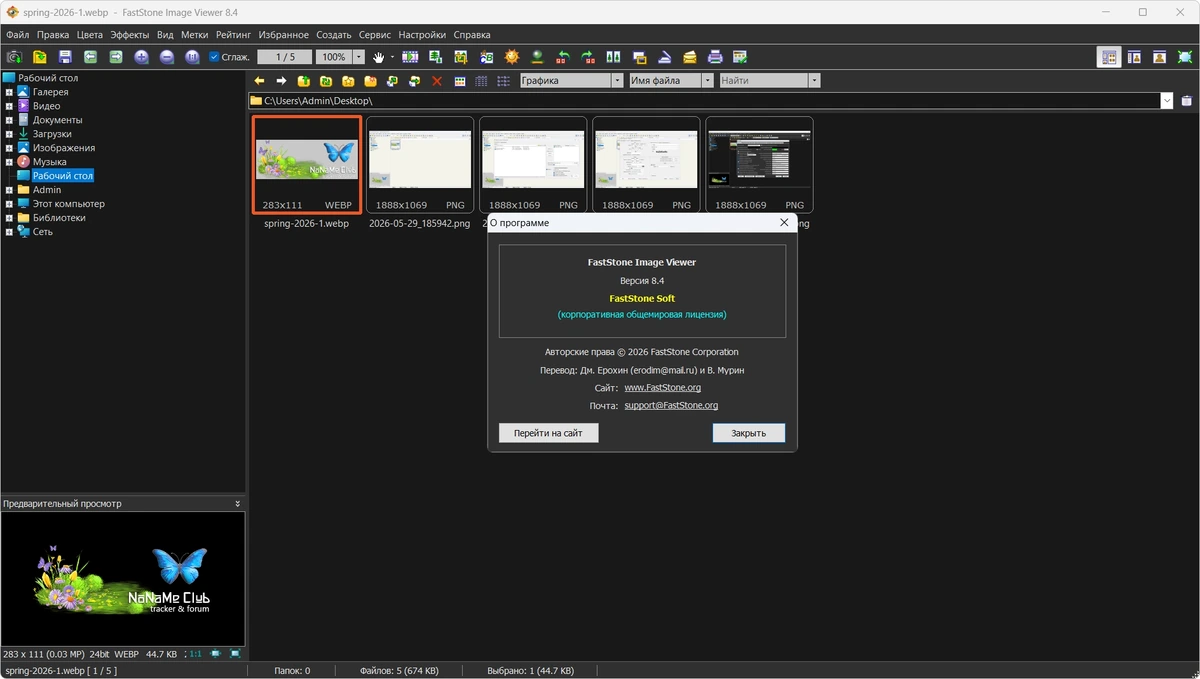Open the Найти search dropdown
Image resolution: width=1200 pixels, height=679 pixels.
(815, 80)
